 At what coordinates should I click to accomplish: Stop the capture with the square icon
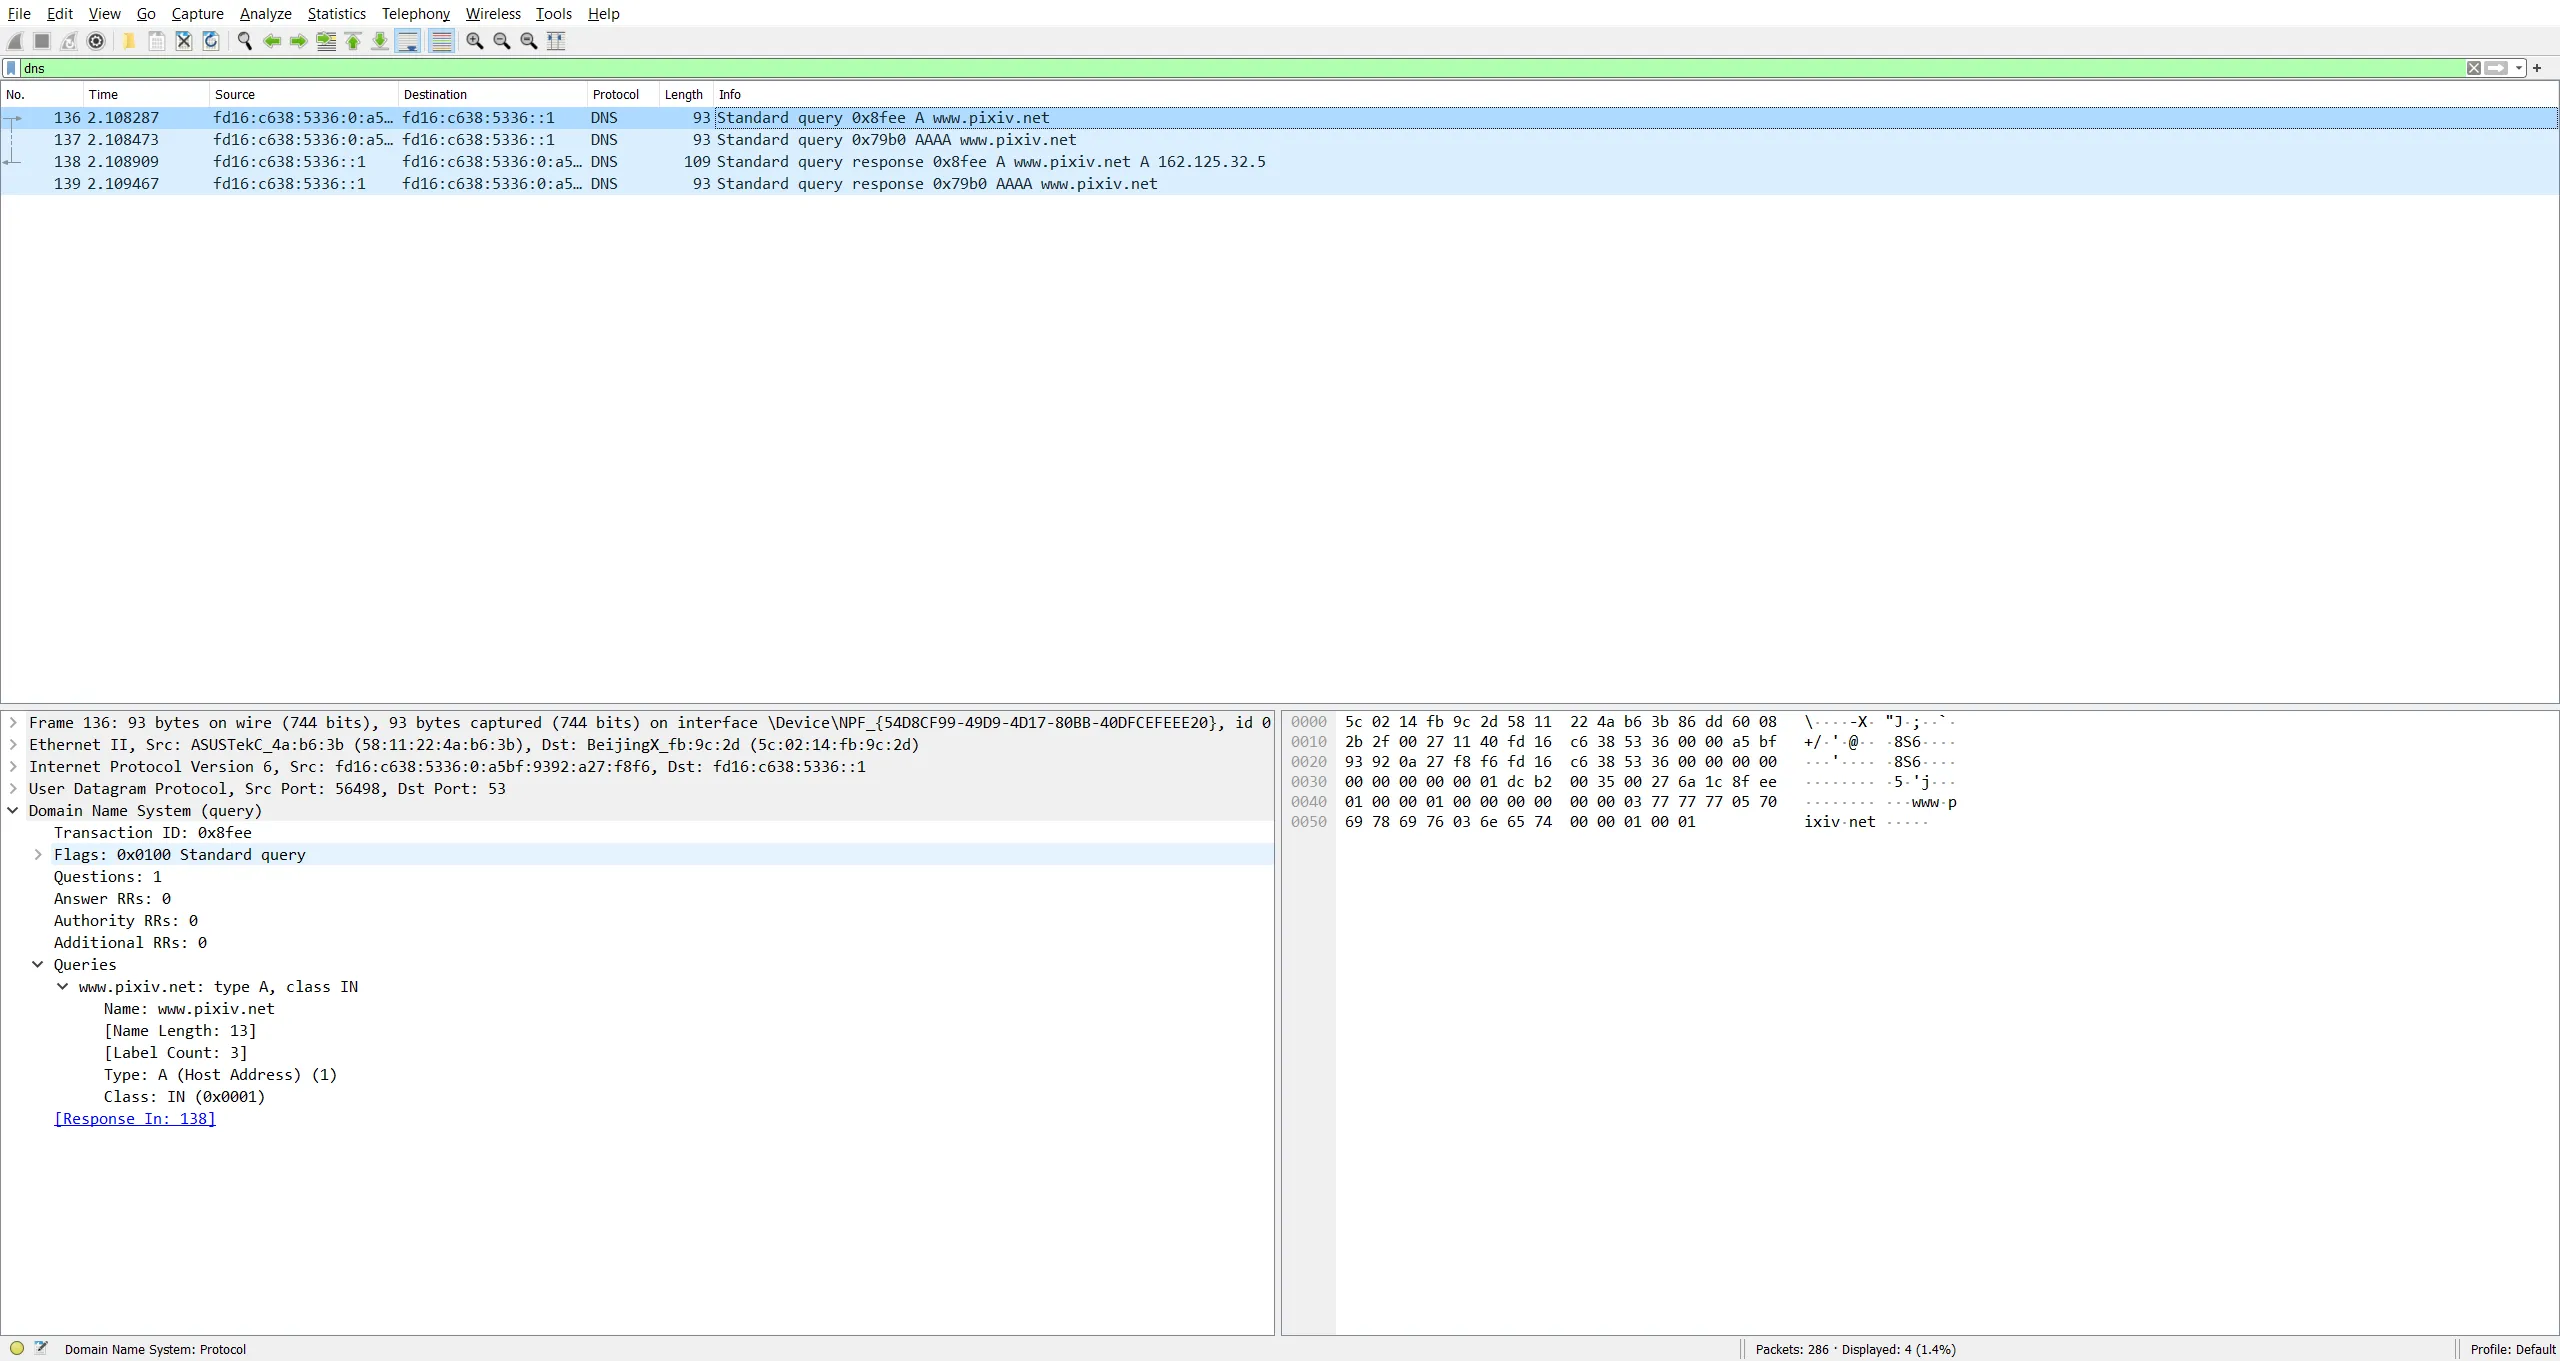point(42,41)
